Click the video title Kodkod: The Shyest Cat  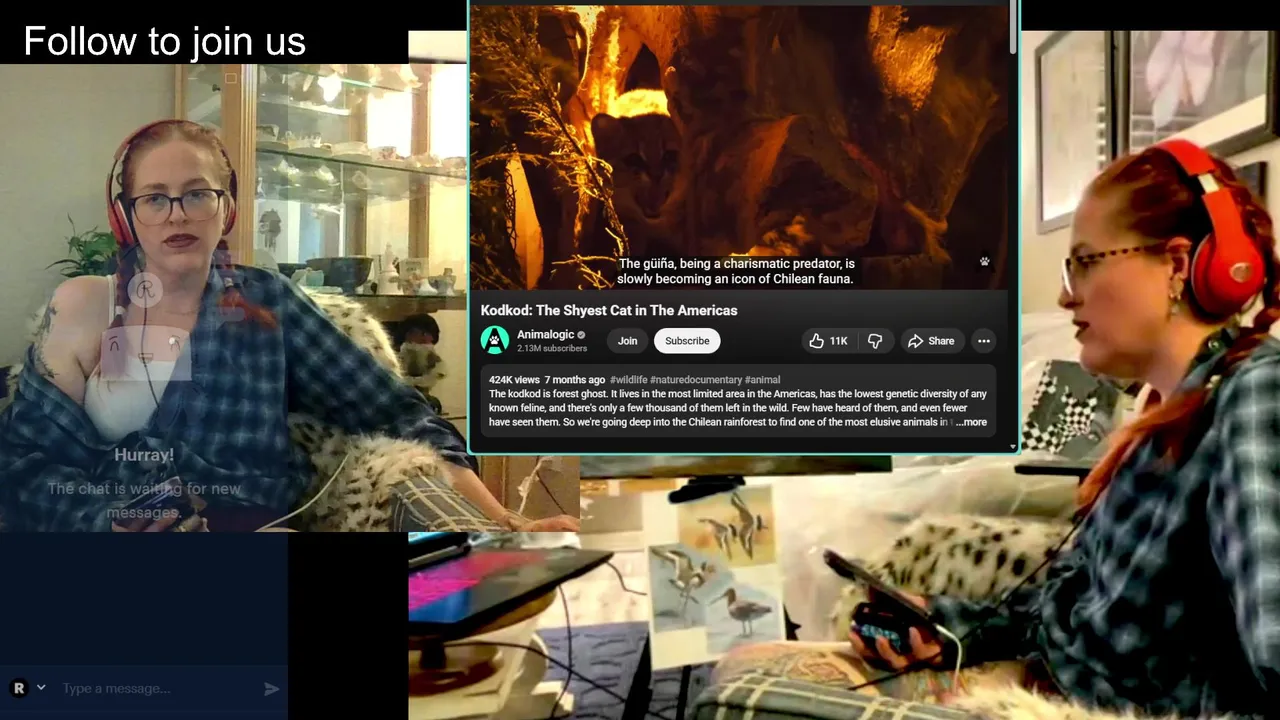[609, 310]
